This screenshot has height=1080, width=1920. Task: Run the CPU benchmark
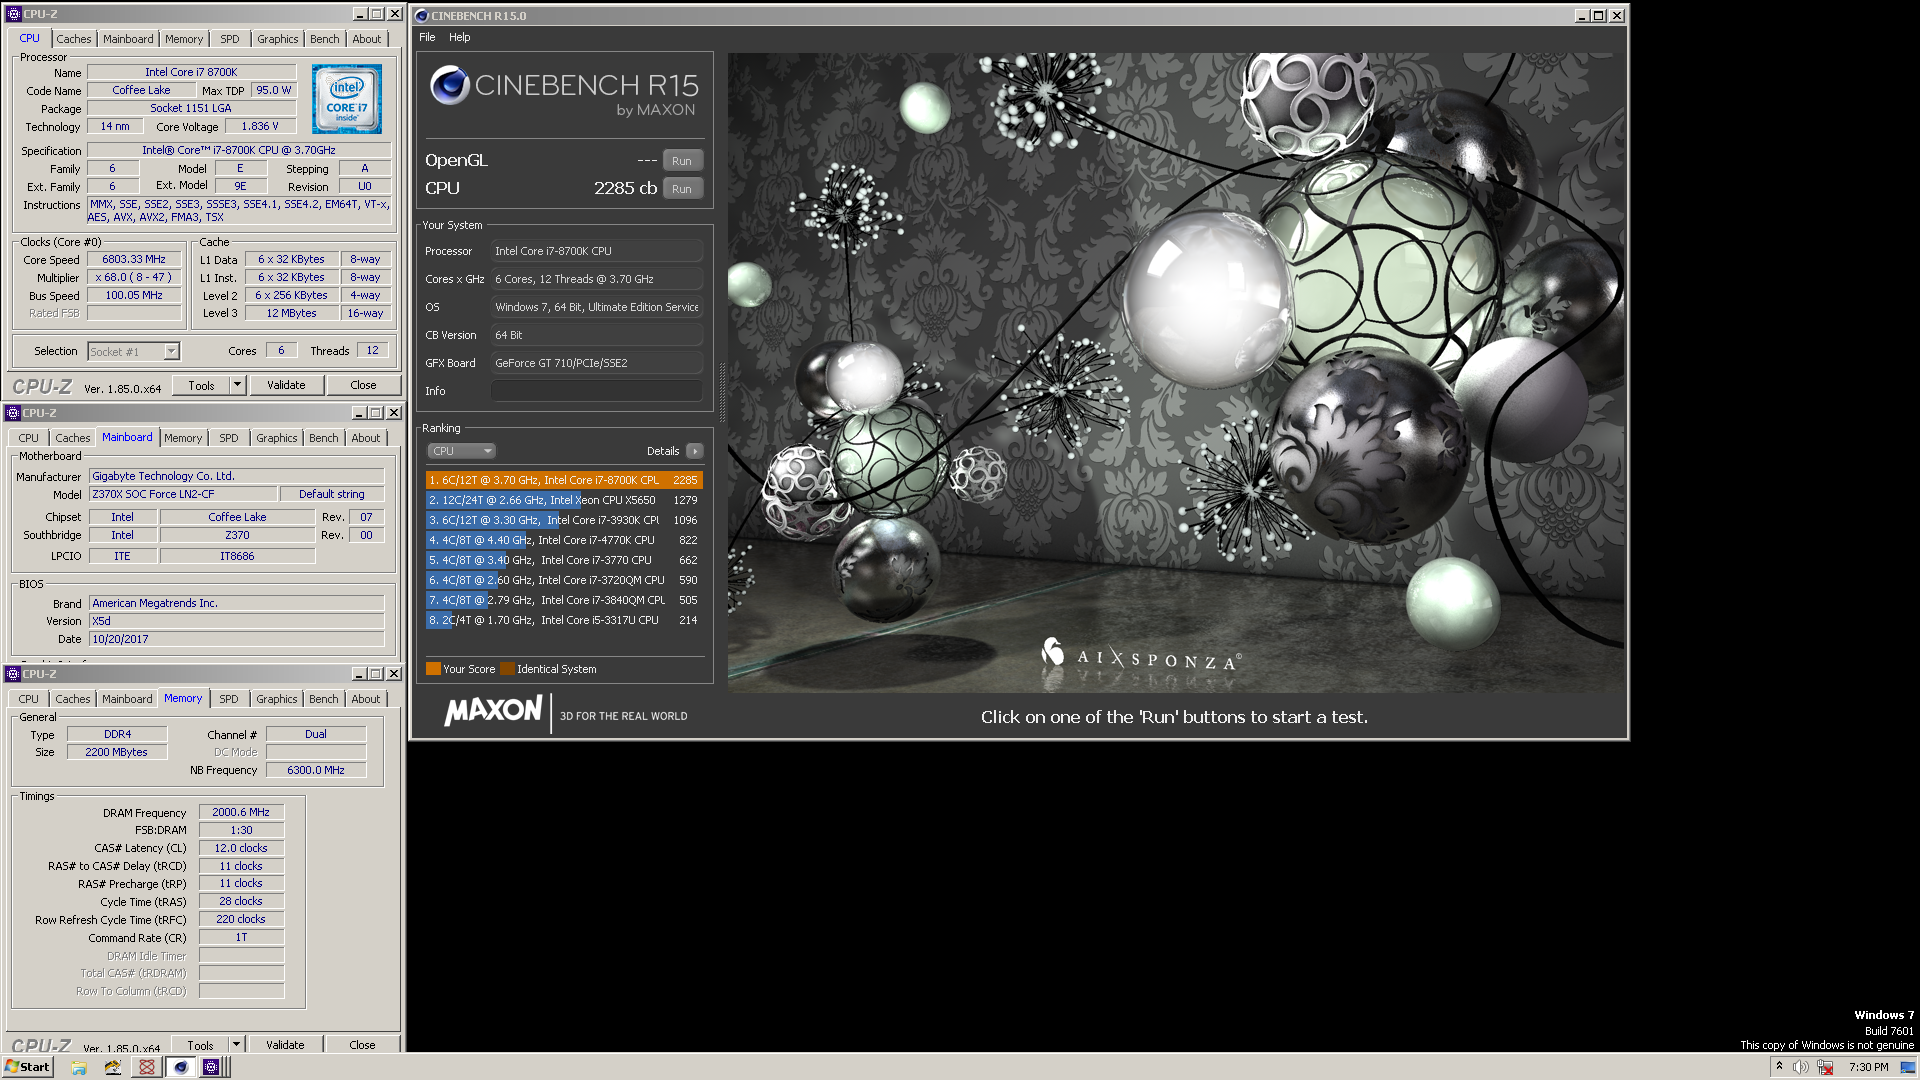click(682, 189)
